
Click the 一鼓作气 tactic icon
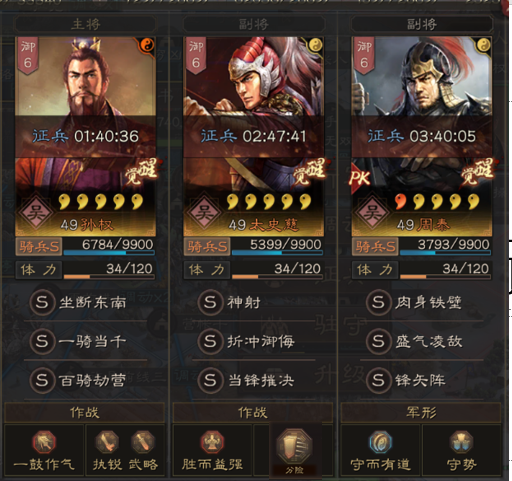[44, 442]
